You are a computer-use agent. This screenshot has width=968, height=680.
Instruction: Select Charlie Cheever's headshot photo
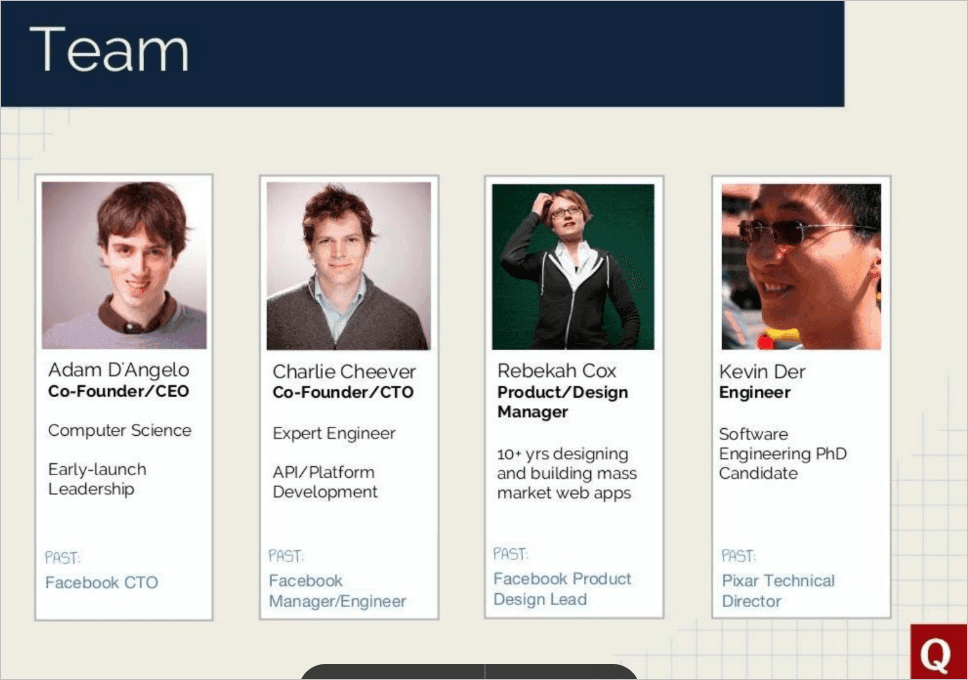(x=348, y=266)
